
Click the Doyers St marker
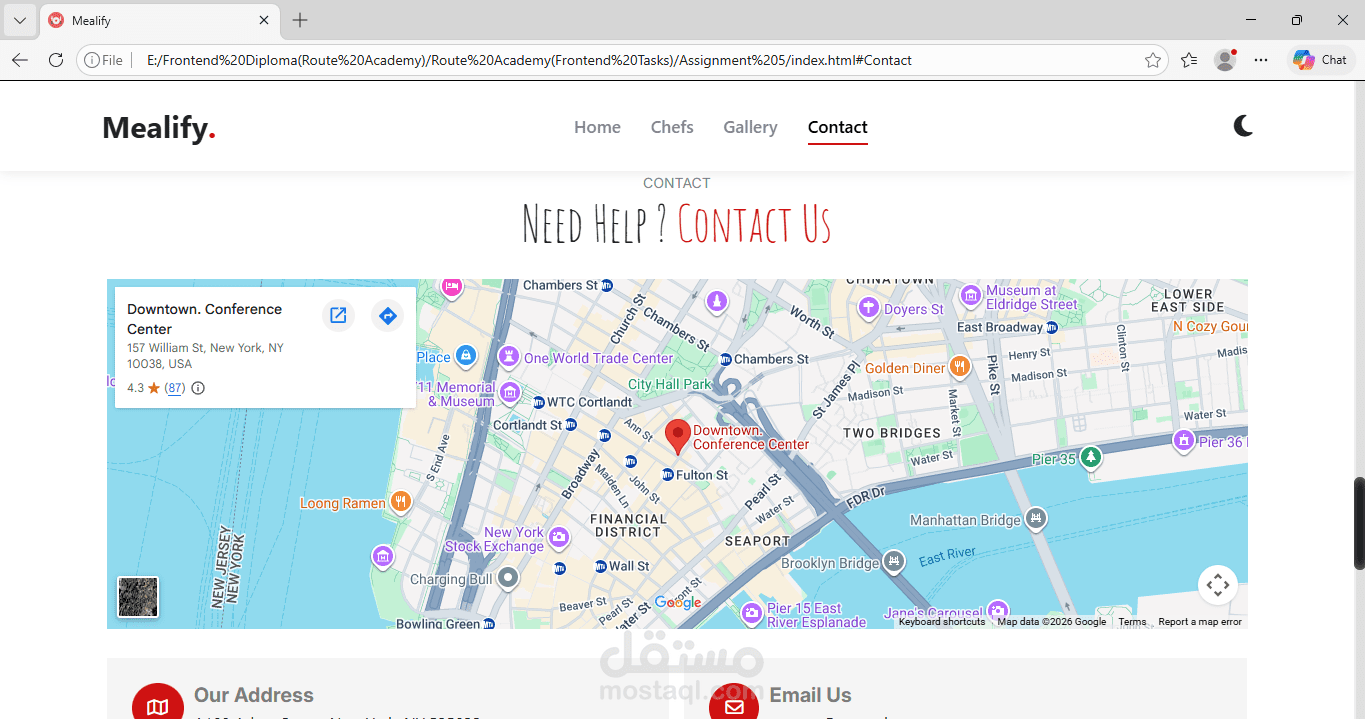868,308
